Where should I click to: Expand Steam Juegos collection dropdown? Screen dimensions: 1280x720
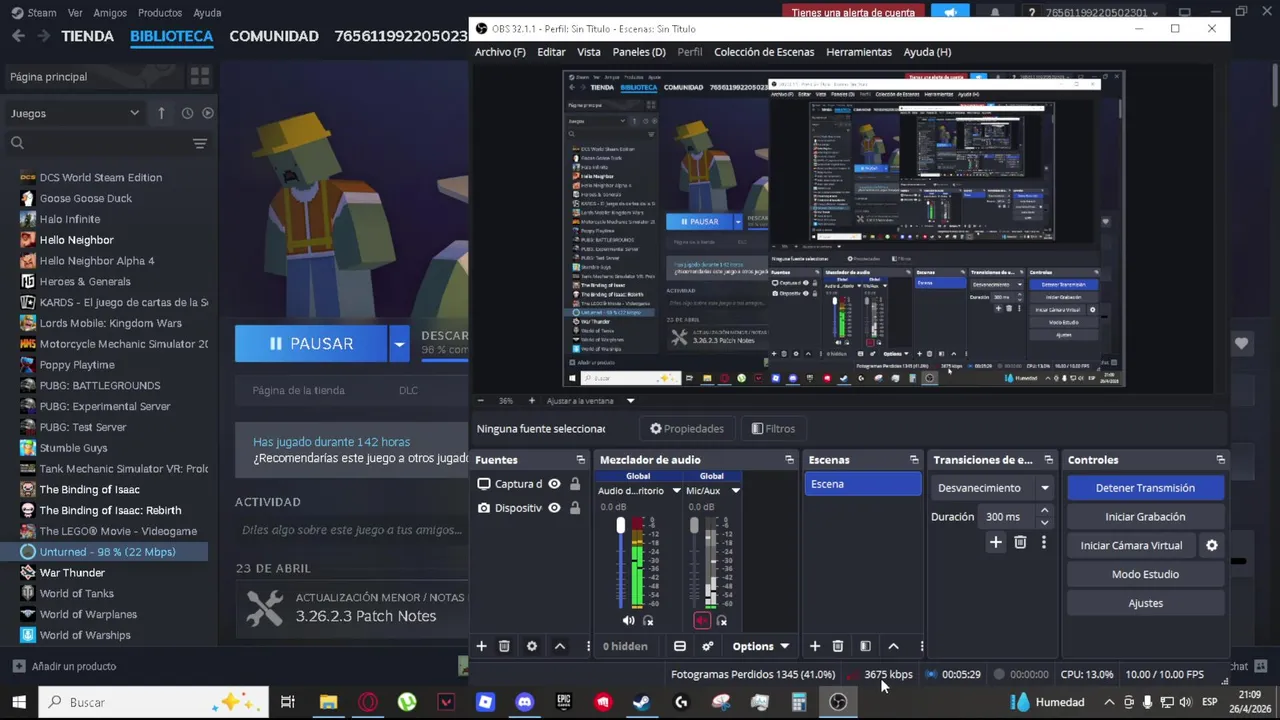75,113
